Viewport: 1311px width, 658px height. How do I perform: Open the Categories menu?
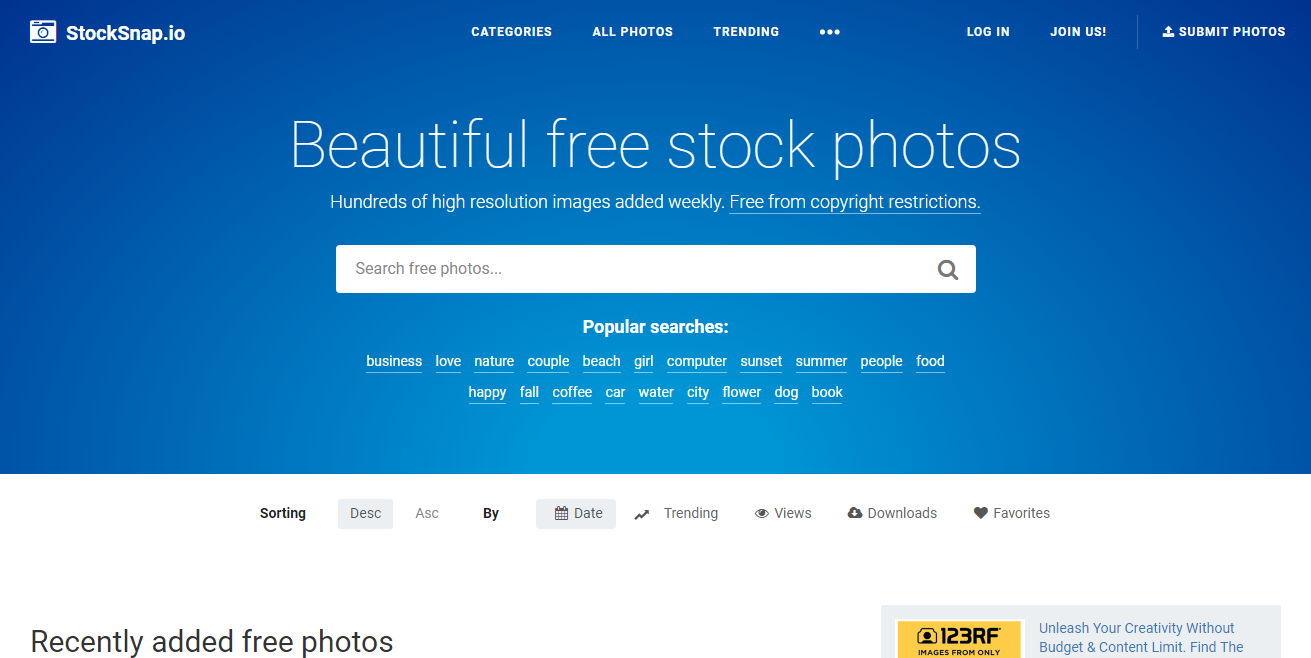512,32
